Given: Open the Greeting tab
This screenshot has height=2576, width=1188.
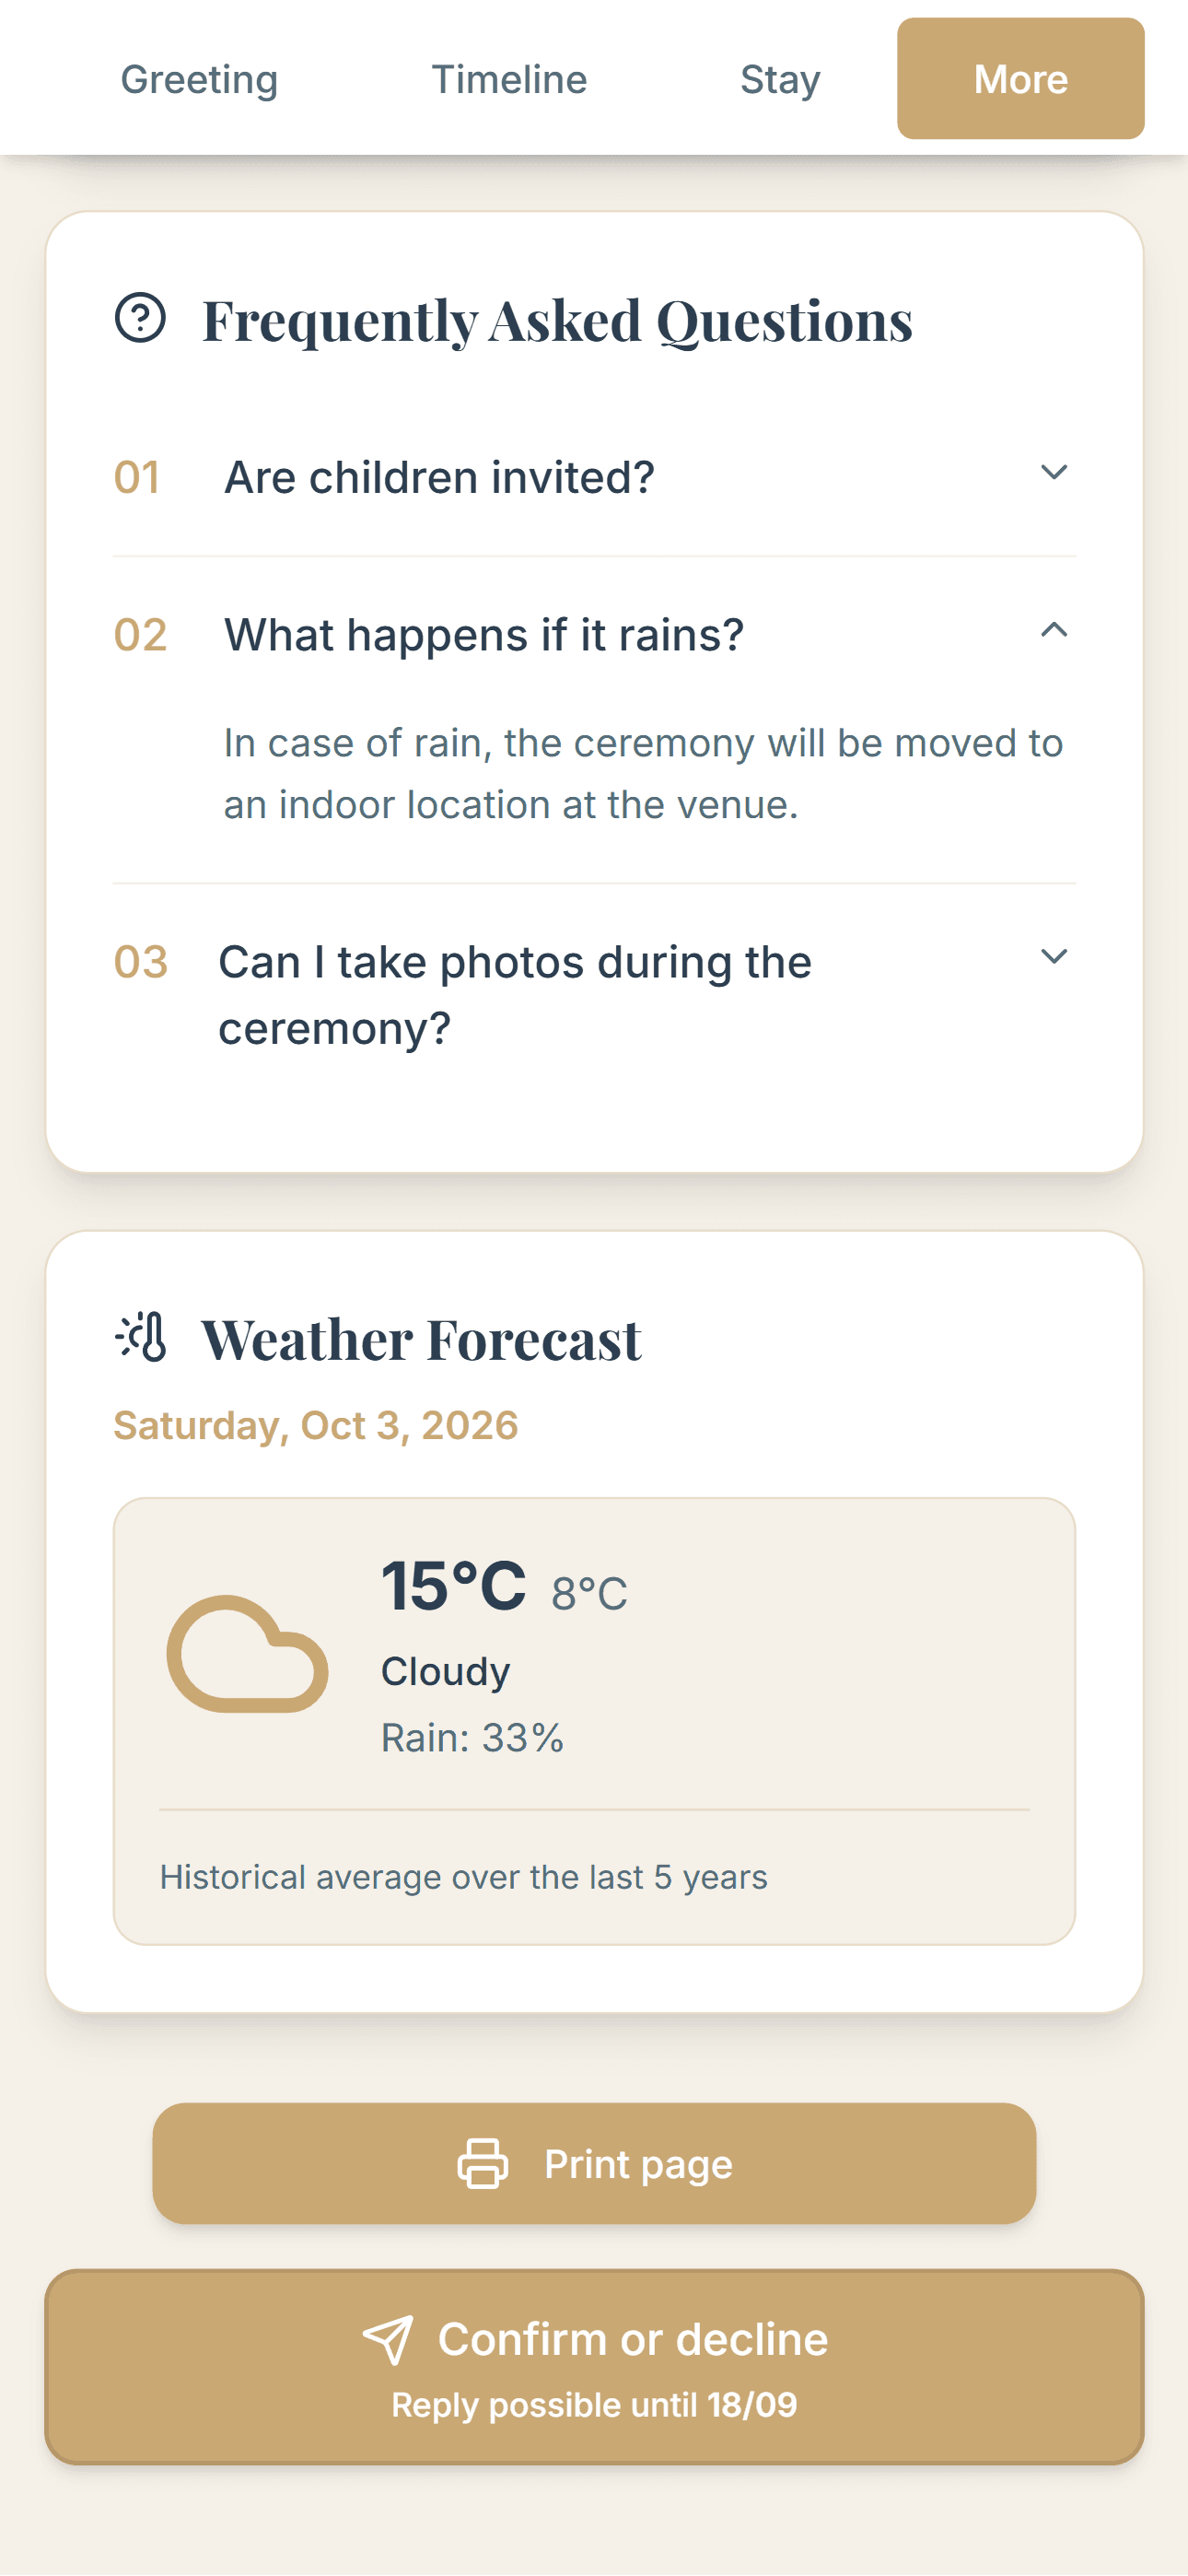Looking at the screenshot, I should [x=199, y=79].
